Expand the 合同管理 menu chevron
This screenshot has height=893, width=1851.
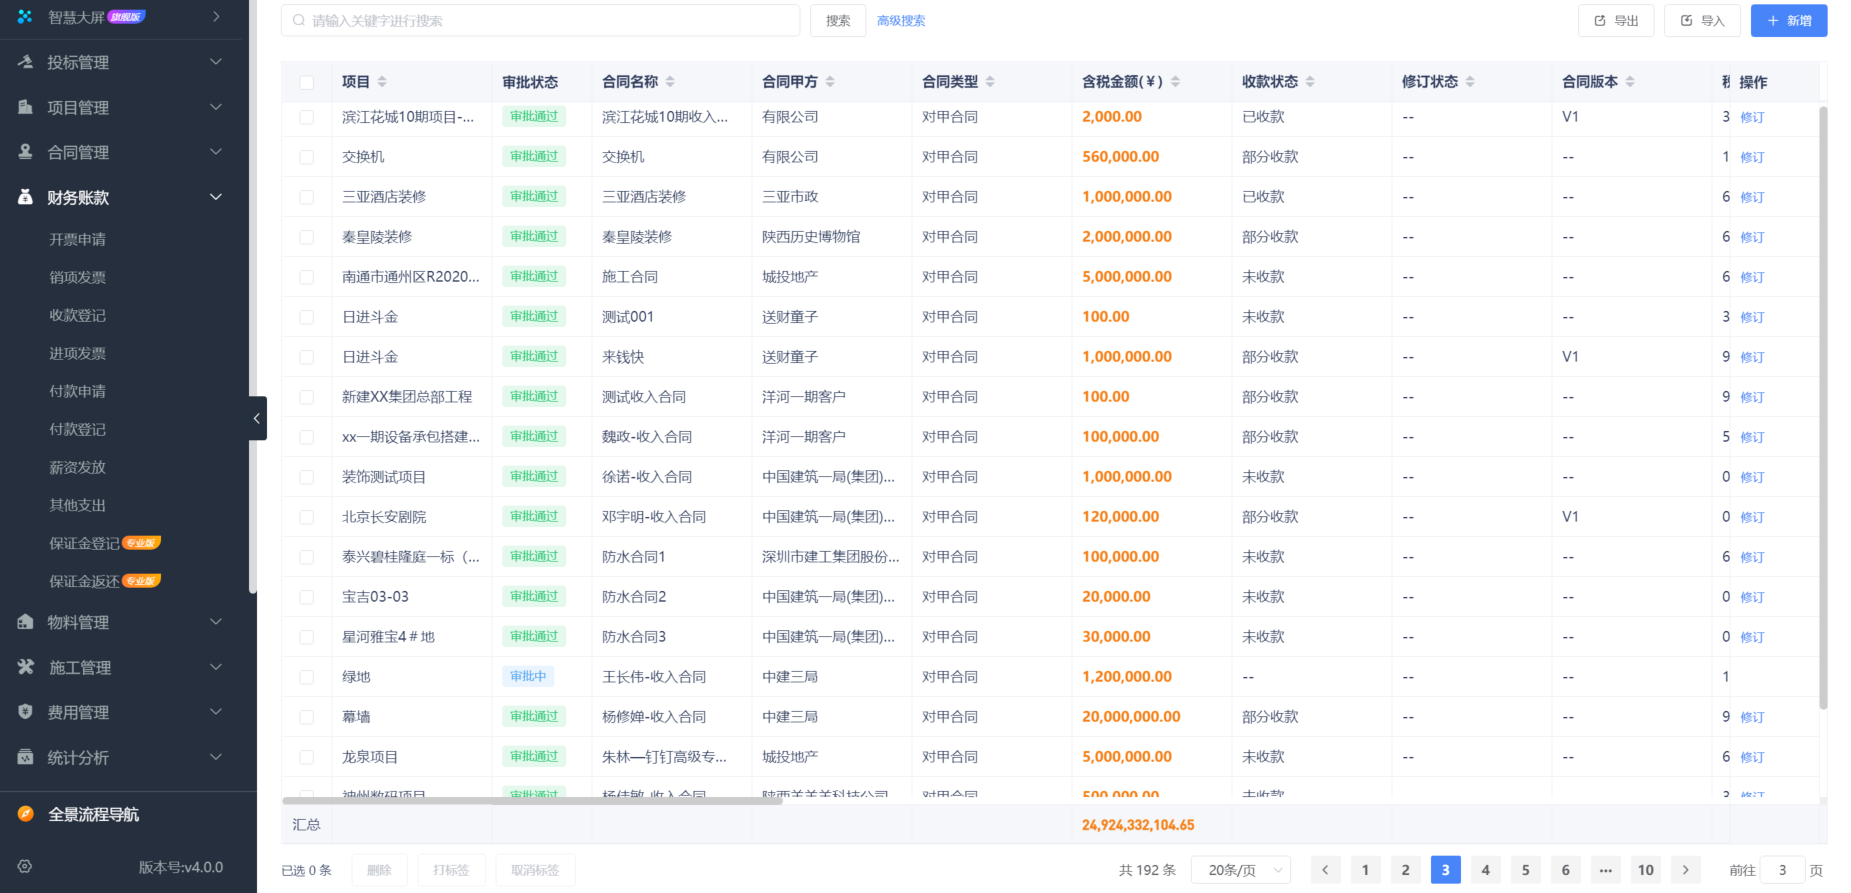216,152
